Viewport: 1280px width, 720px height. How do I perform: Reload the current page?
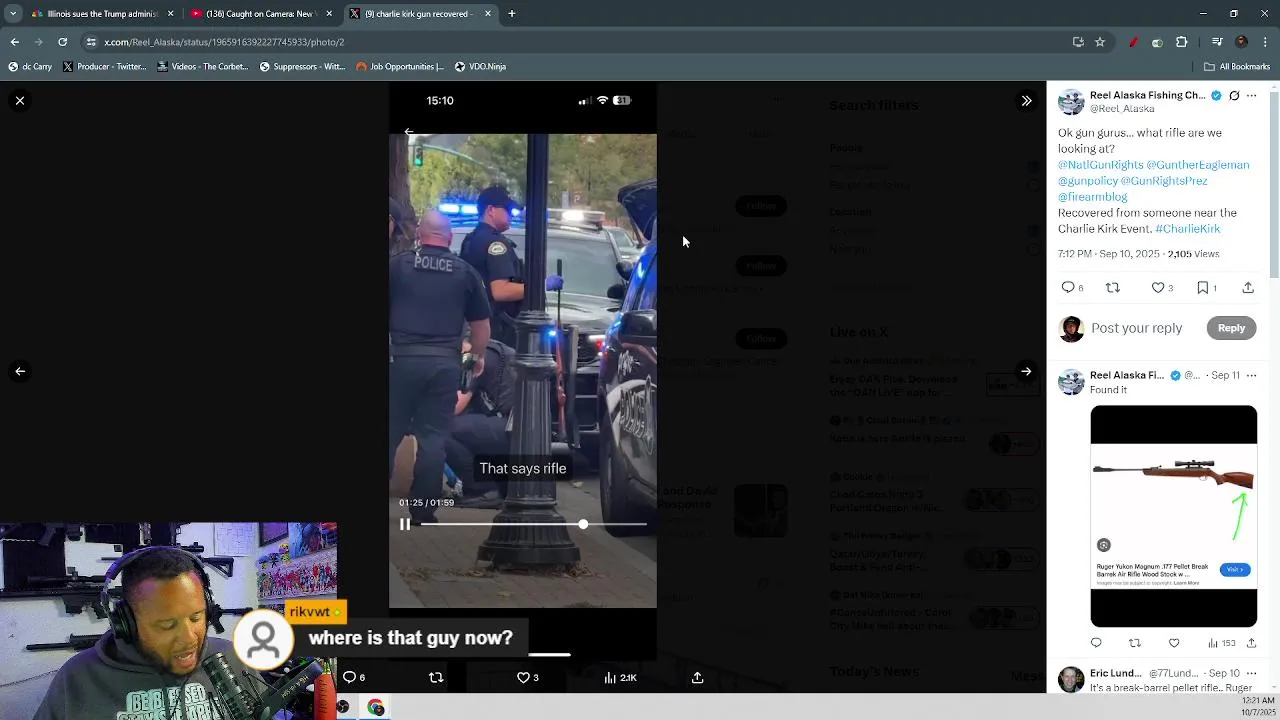62,42
